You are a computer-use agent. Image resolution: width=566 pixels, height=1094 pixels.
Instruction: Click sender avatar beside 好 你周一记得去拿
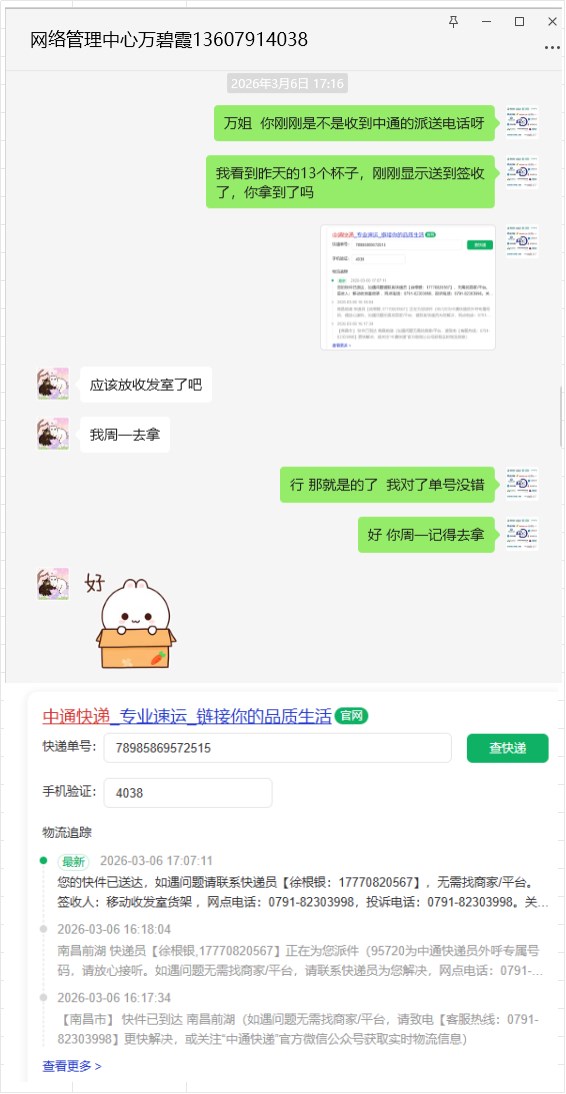522,534
